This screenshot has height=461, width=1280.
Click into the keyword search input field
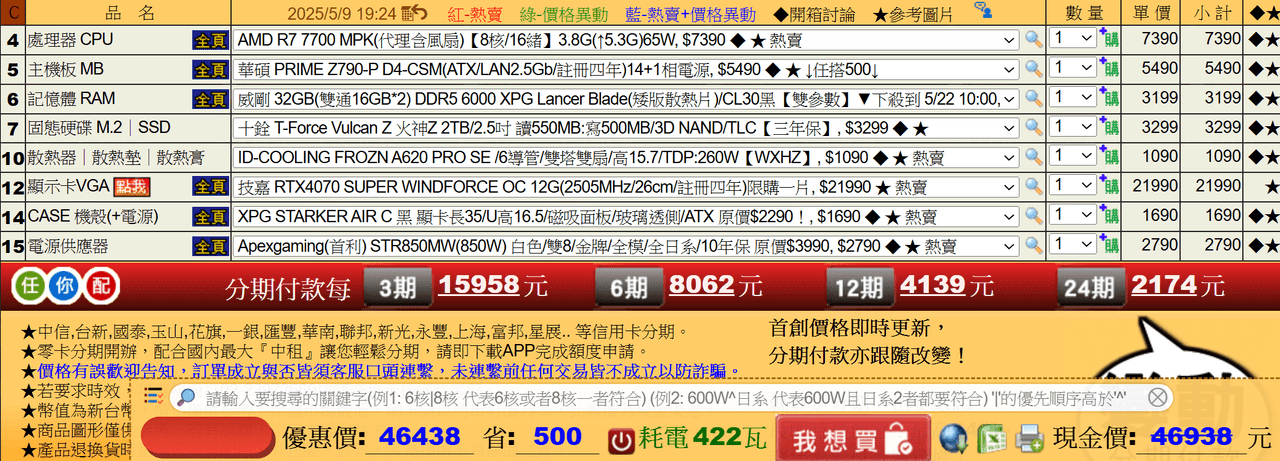[x=672, y=397]
